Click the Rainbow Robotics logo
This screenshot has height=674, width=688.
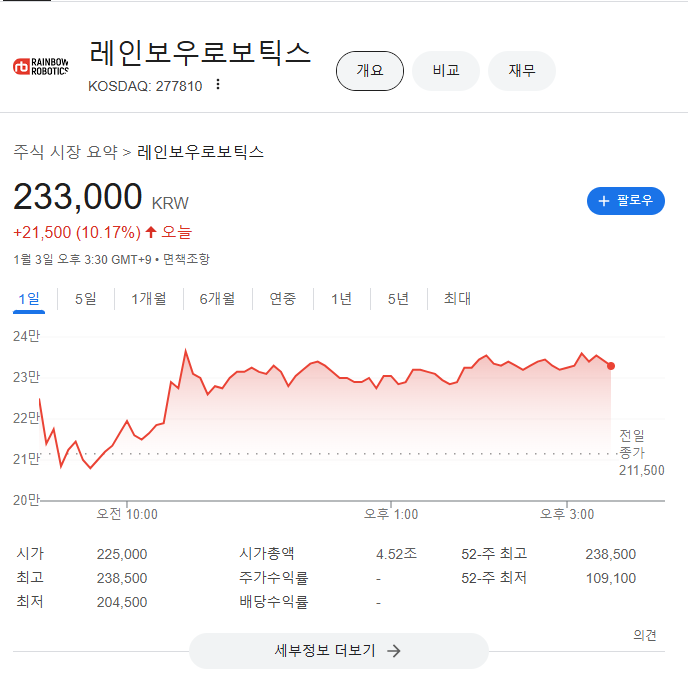[41, 67]
